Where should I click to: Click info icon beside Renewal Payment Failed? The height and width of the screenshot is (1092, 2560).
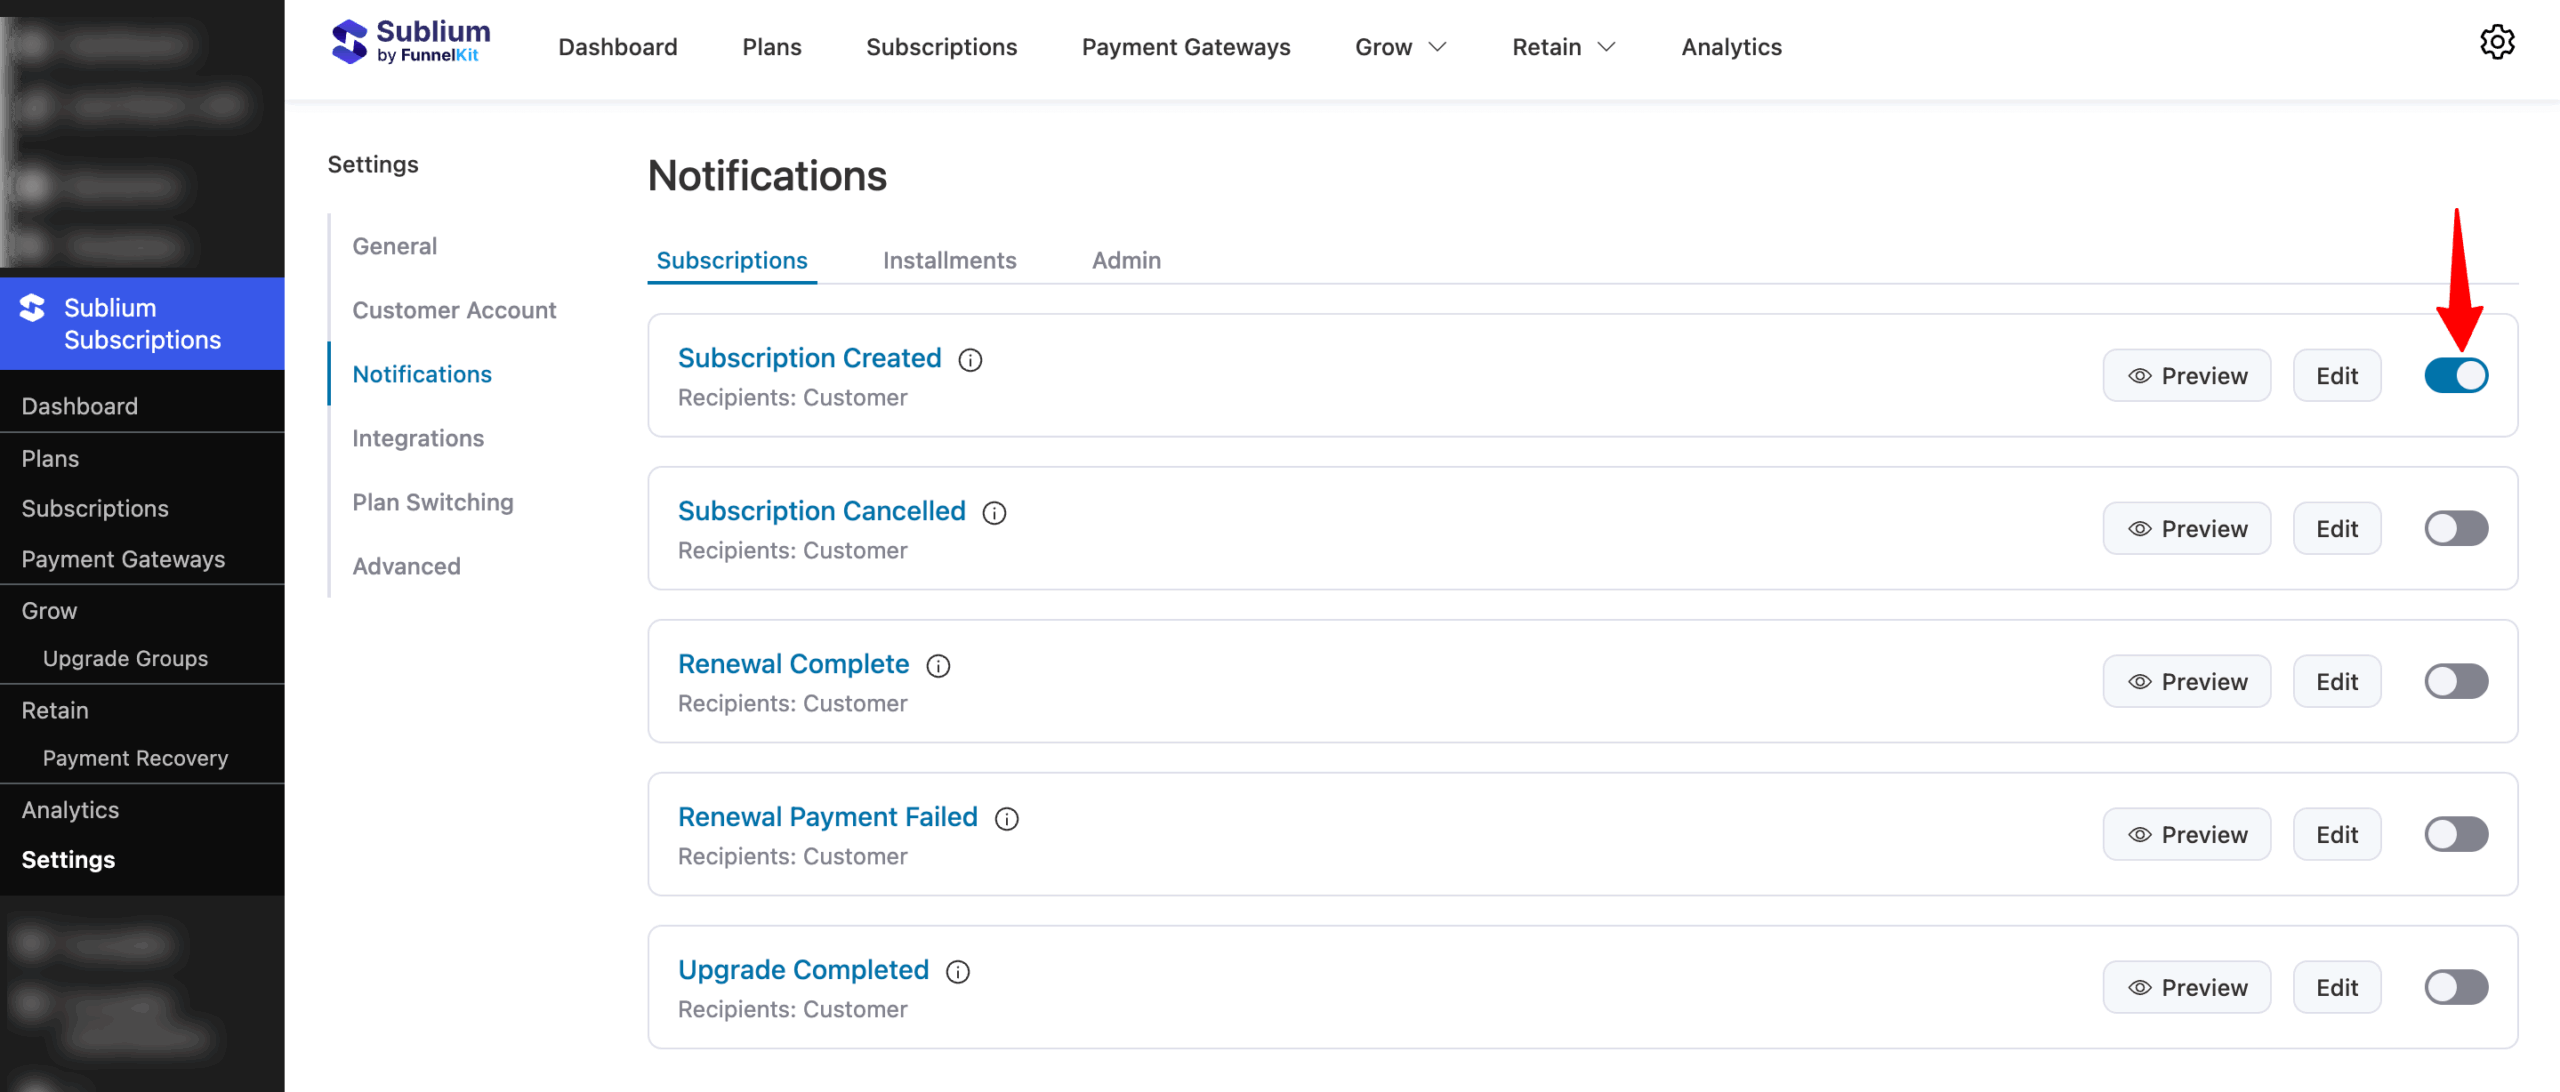pos(1006,819)
